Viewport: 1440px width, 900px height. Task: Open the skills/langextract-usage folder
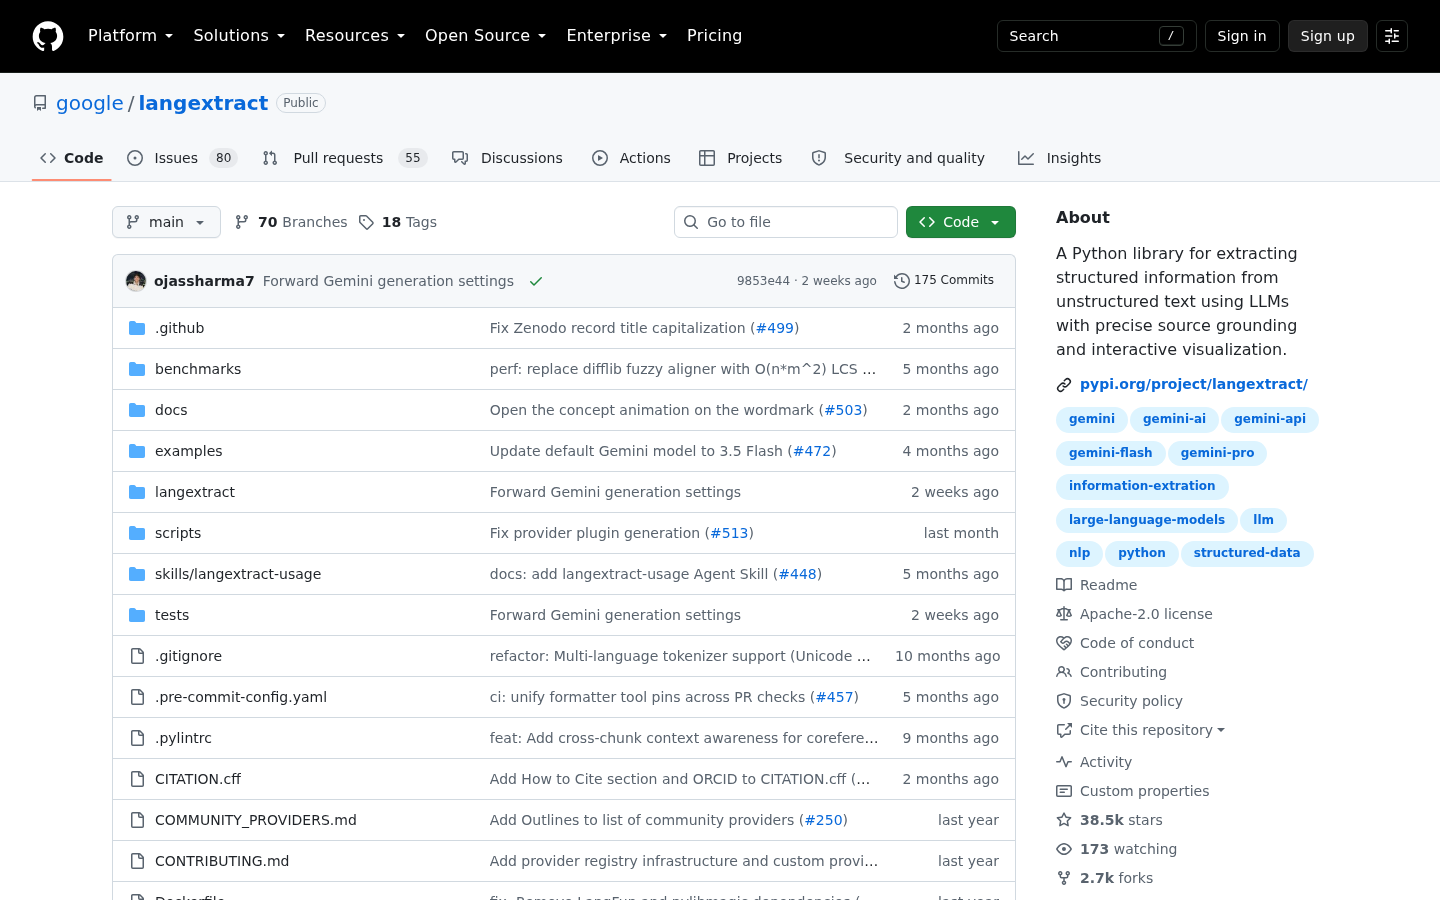point(238,574)
